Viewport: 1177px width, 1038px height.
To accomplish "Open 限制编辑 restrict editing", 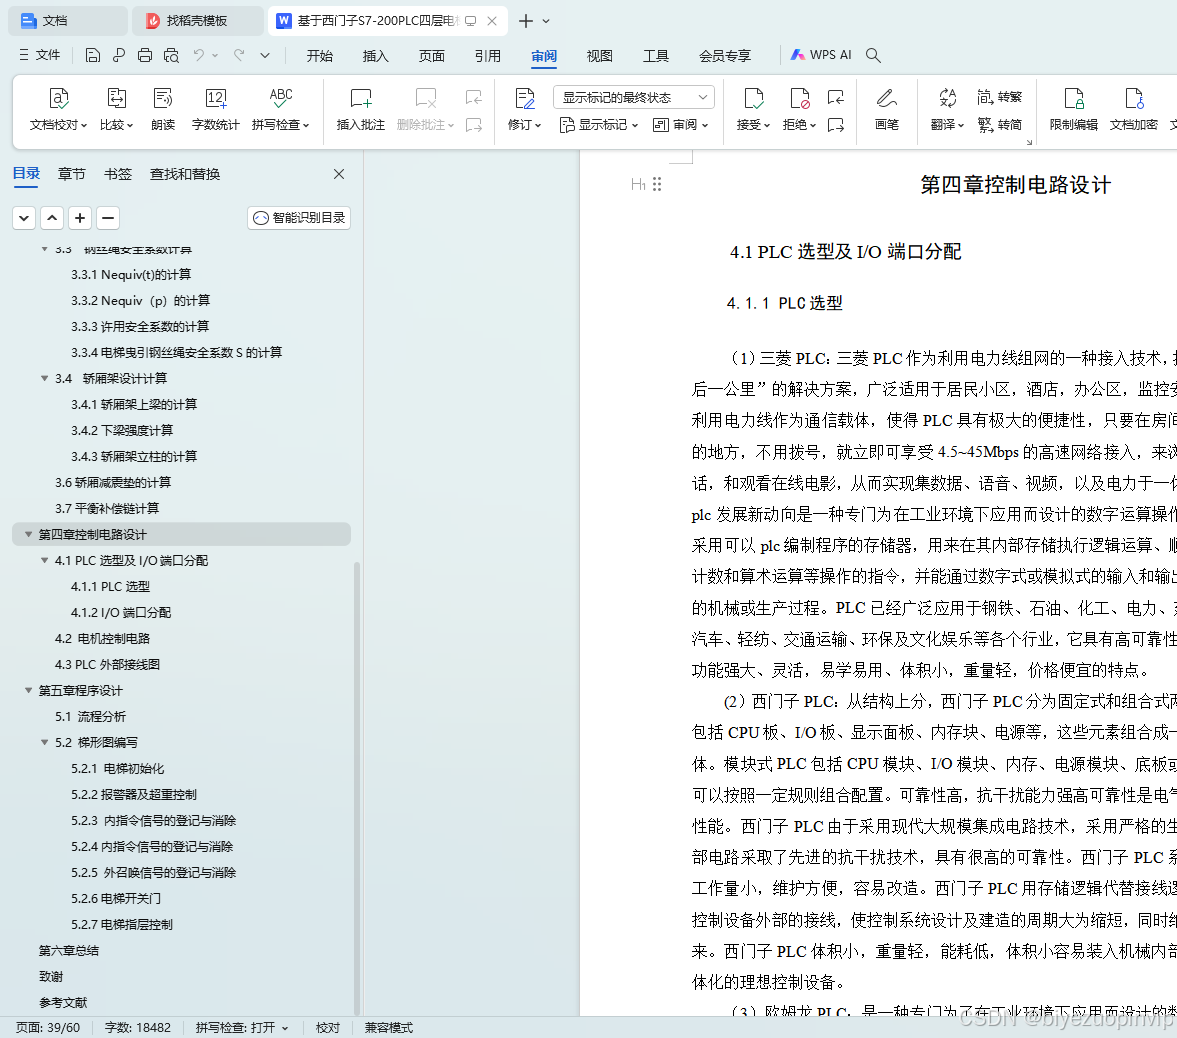I will [x=1073, y=110].
